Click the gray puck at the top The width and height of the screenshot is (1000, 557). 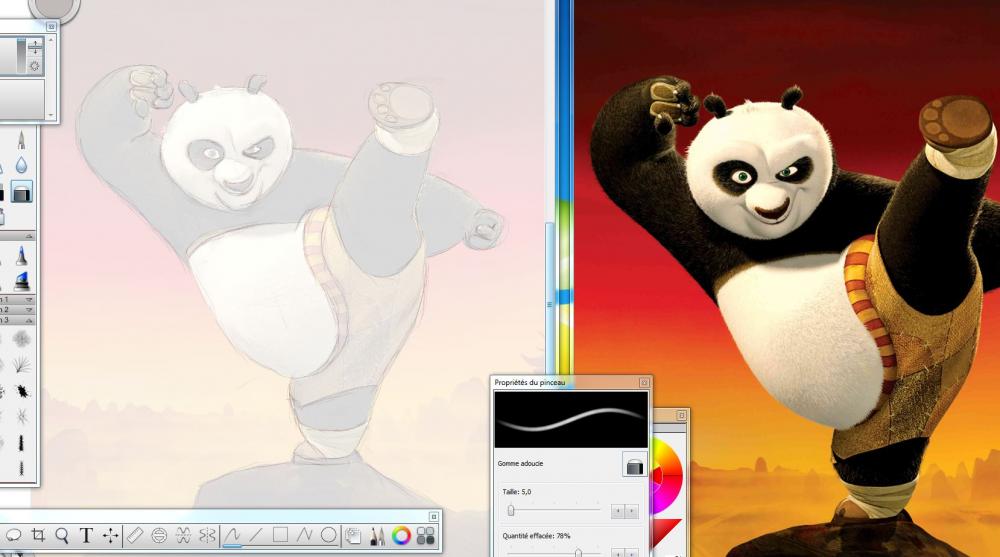55,8
